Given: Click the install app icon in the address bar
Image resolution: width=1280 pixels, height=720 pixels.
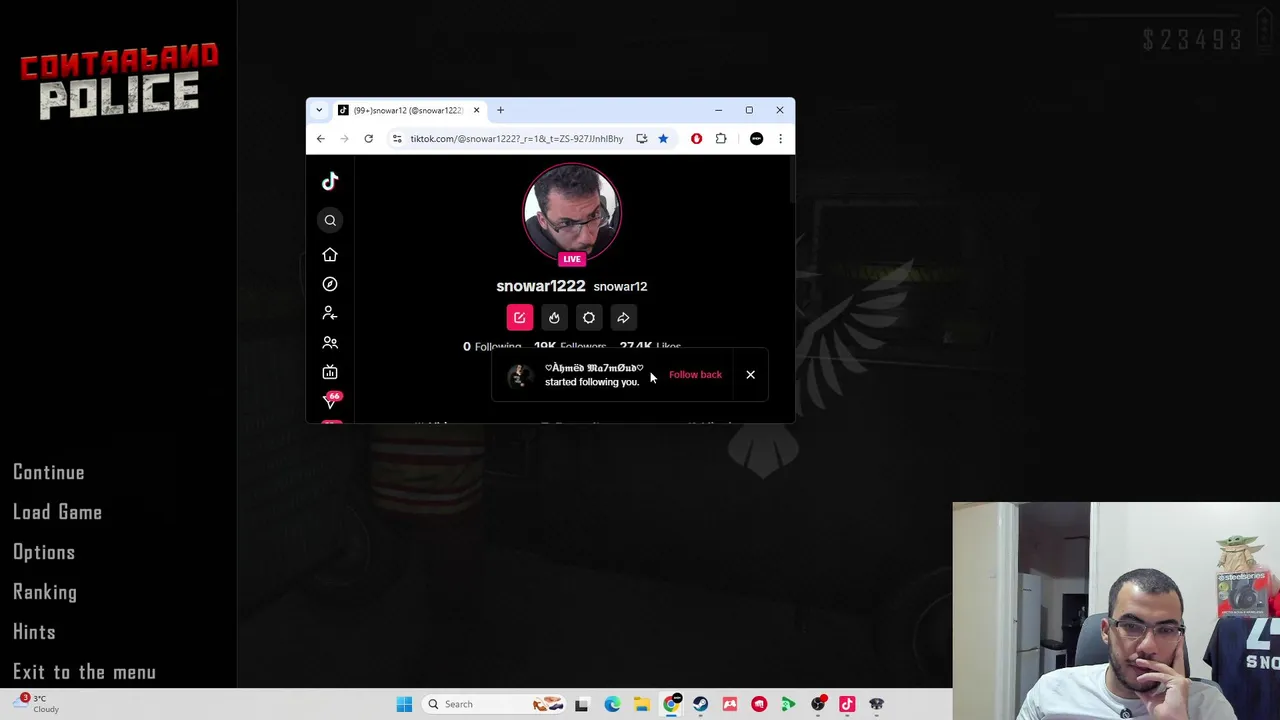Looking at the screenshot, I should pyautogui.click(x=641, y=139).
